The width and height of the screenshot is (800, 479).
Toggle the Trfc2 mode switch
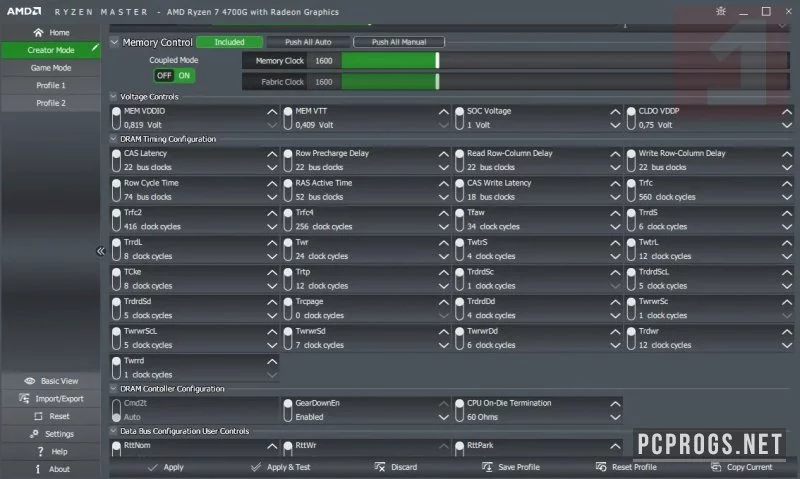click(x=116, y=219)
